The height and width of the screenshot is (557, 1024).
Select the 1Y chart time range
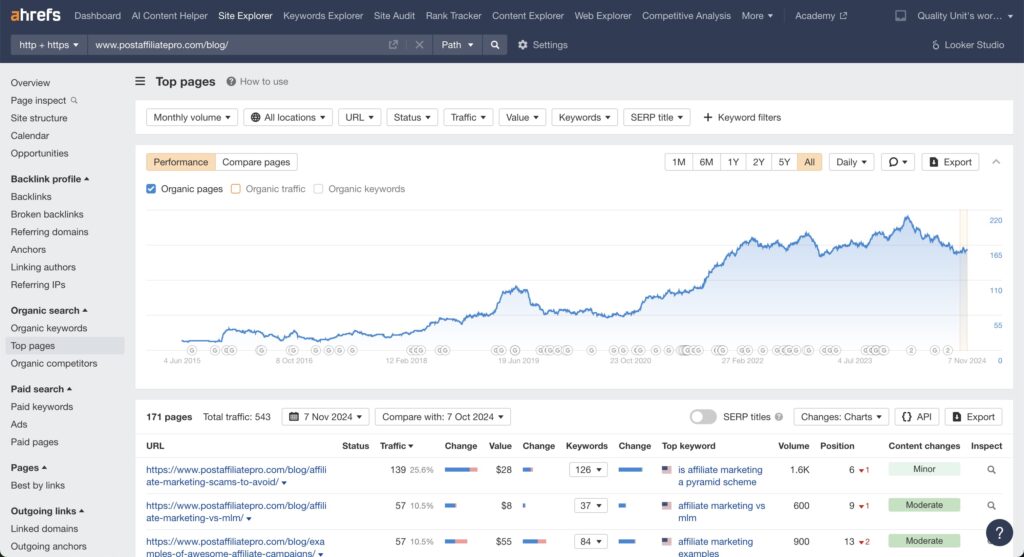click(x=733, y=162)
